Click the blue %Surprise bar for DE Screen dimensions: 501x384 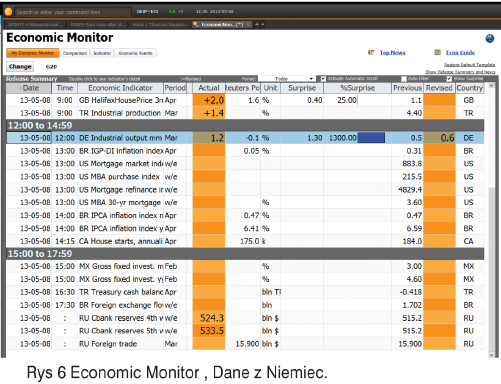(371, 138)
